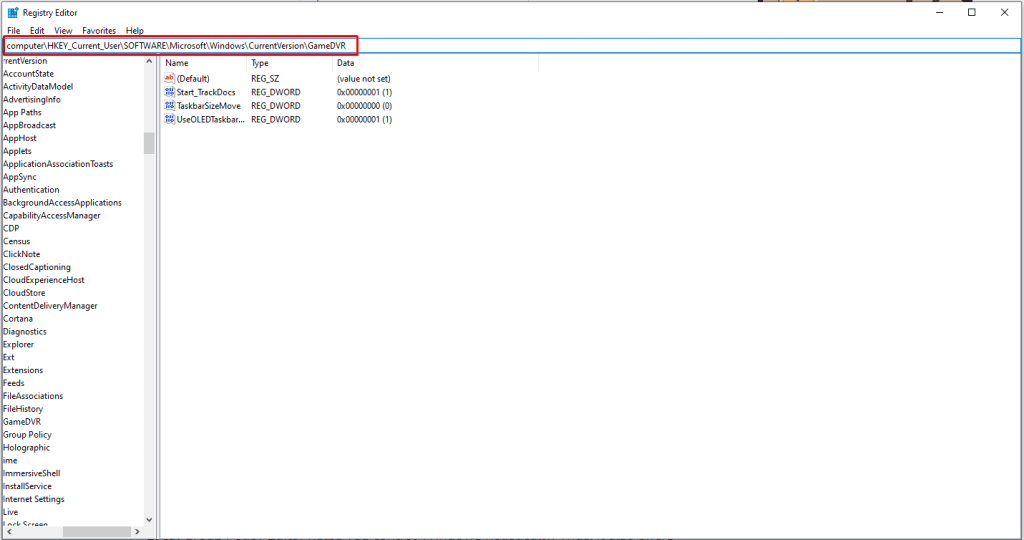
Task: Click the tree pane scroll up arrow
Action: [x=149, y=61]
